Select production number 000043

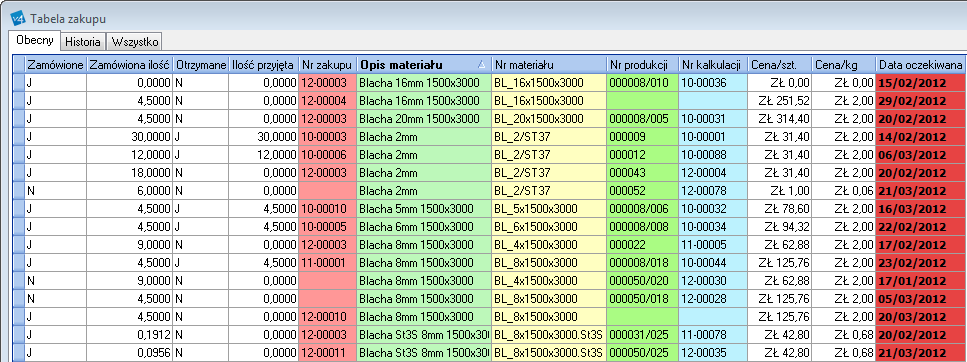click(x=643, y=172)
